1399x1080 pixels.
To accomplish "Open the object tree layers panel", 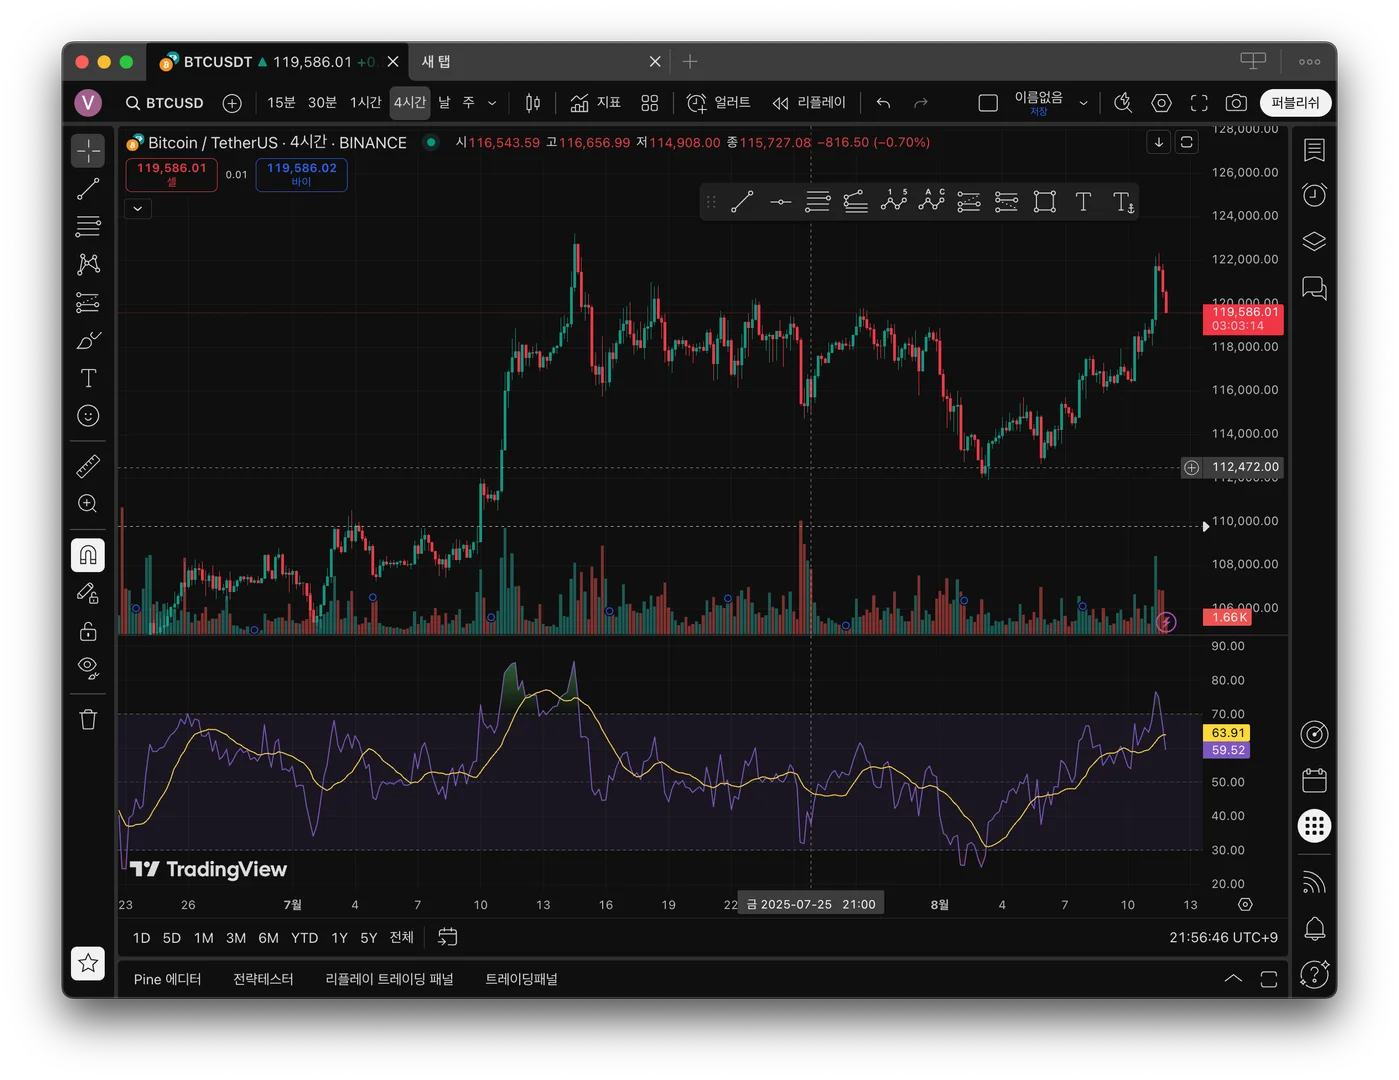I will coord(1314,242).
